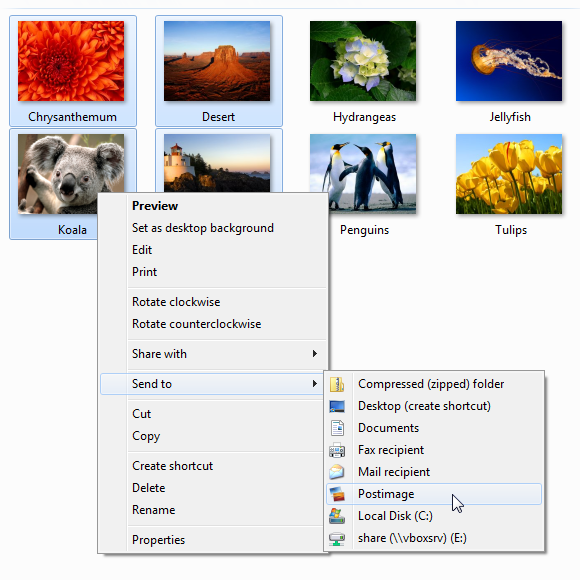Click the Documents icon in the Send to submenu
The width and height of the screenshot is (580, 580).
point(337,428)
